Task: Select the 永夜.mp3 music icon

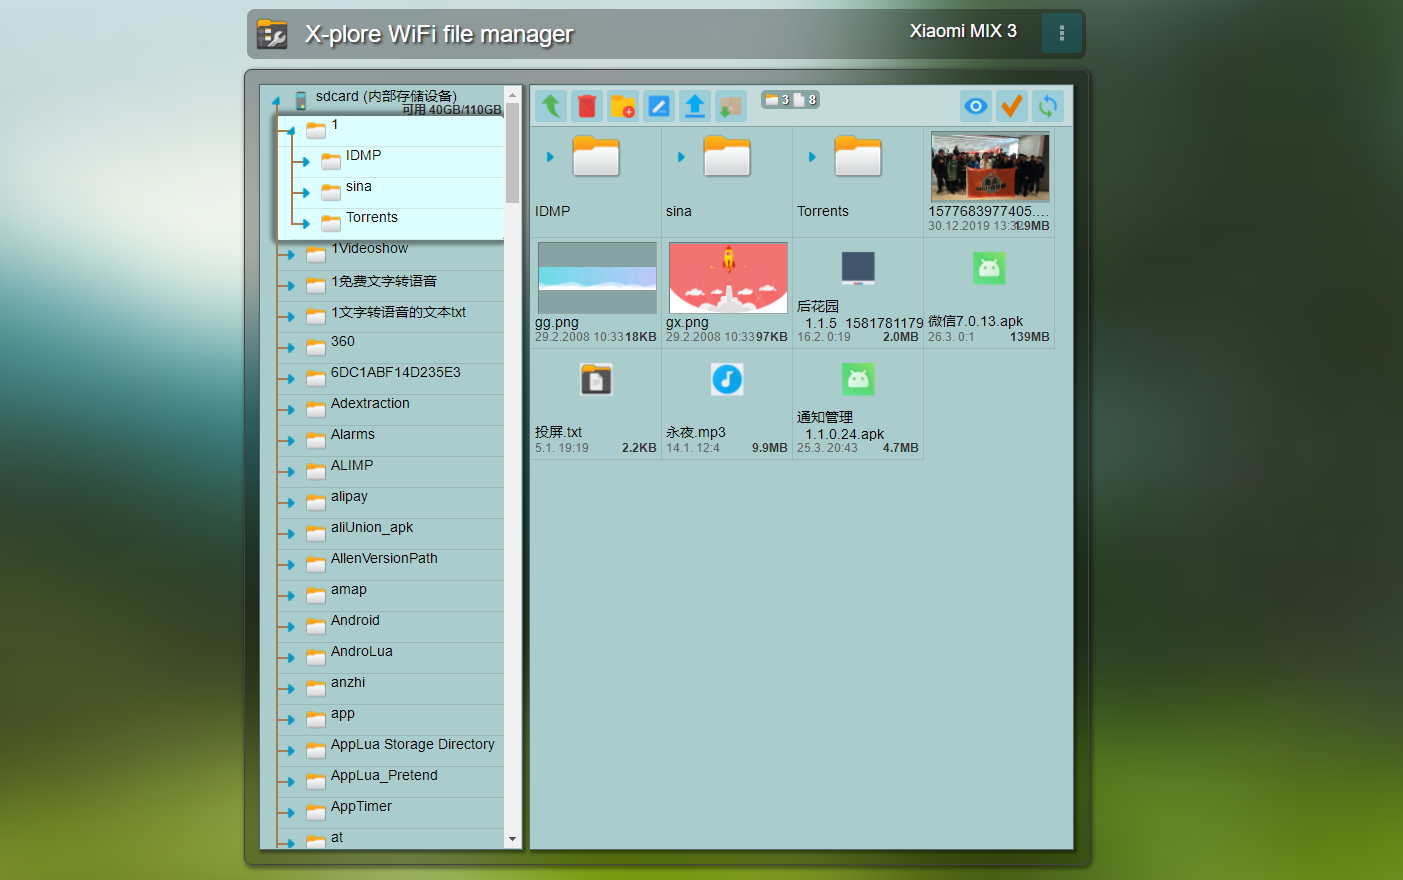Action: [727, 379]
